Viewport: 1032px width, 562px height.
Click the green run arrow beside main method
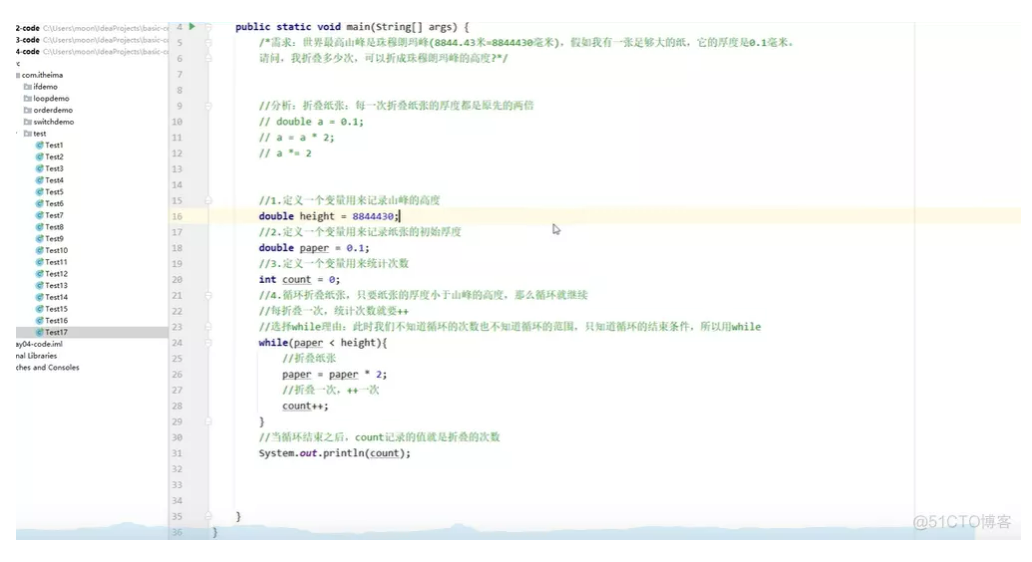point(192,26)
